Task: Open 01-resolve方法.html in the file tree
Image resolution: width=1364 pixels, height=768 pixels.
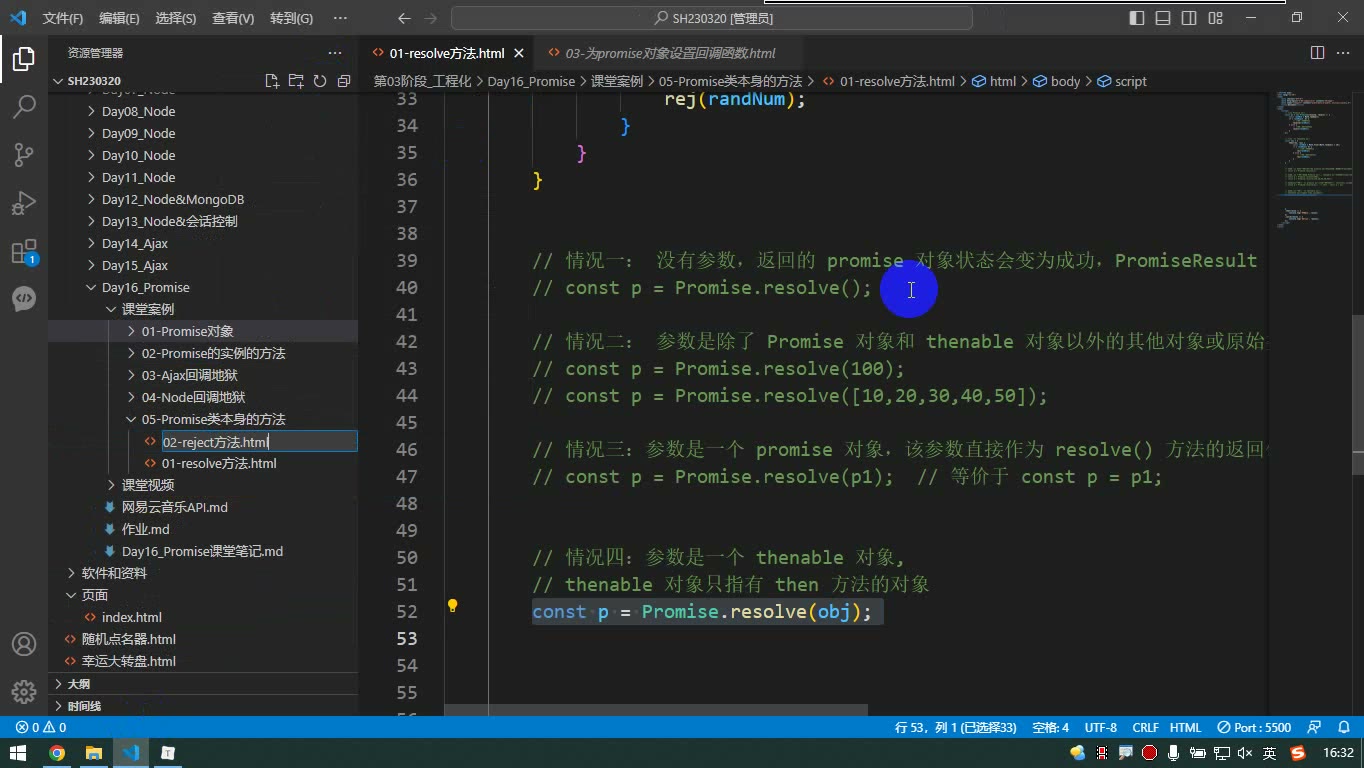Action: tap(219, 463)
